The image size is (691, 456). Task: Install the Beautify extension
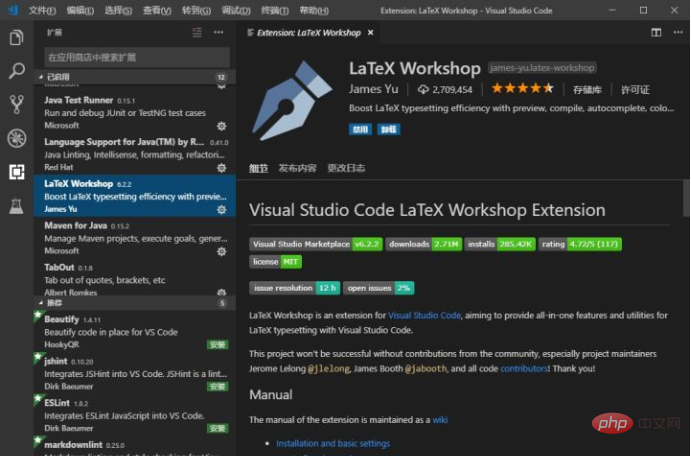pyautogui.click(x=217, y=344)
